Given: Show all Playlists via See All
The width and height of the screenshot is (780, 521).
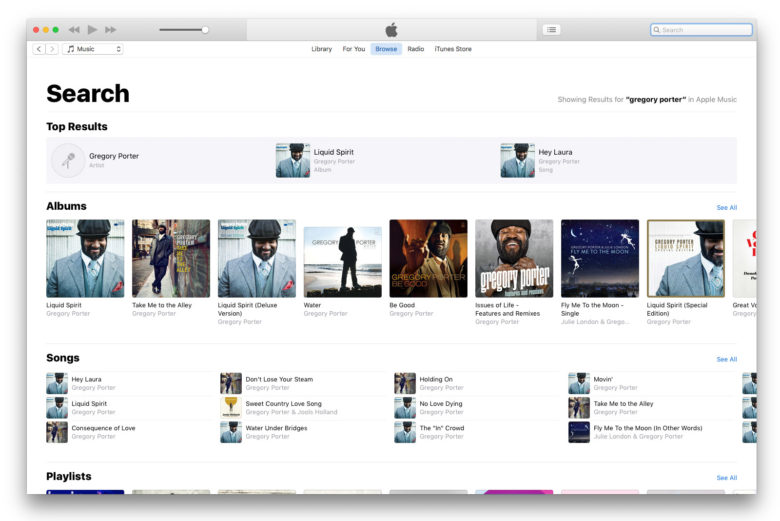Looking at the screenshot, I should coord(726,478).
